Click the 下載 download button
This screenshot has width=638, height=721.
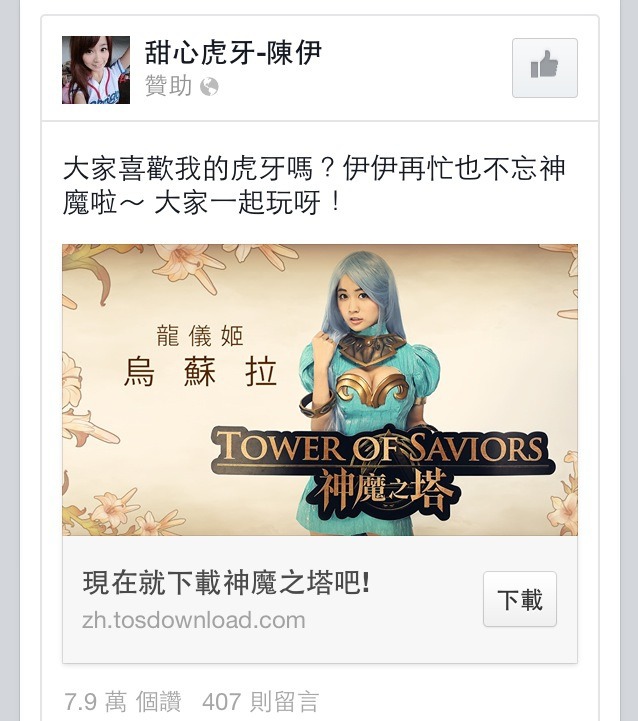520,599
